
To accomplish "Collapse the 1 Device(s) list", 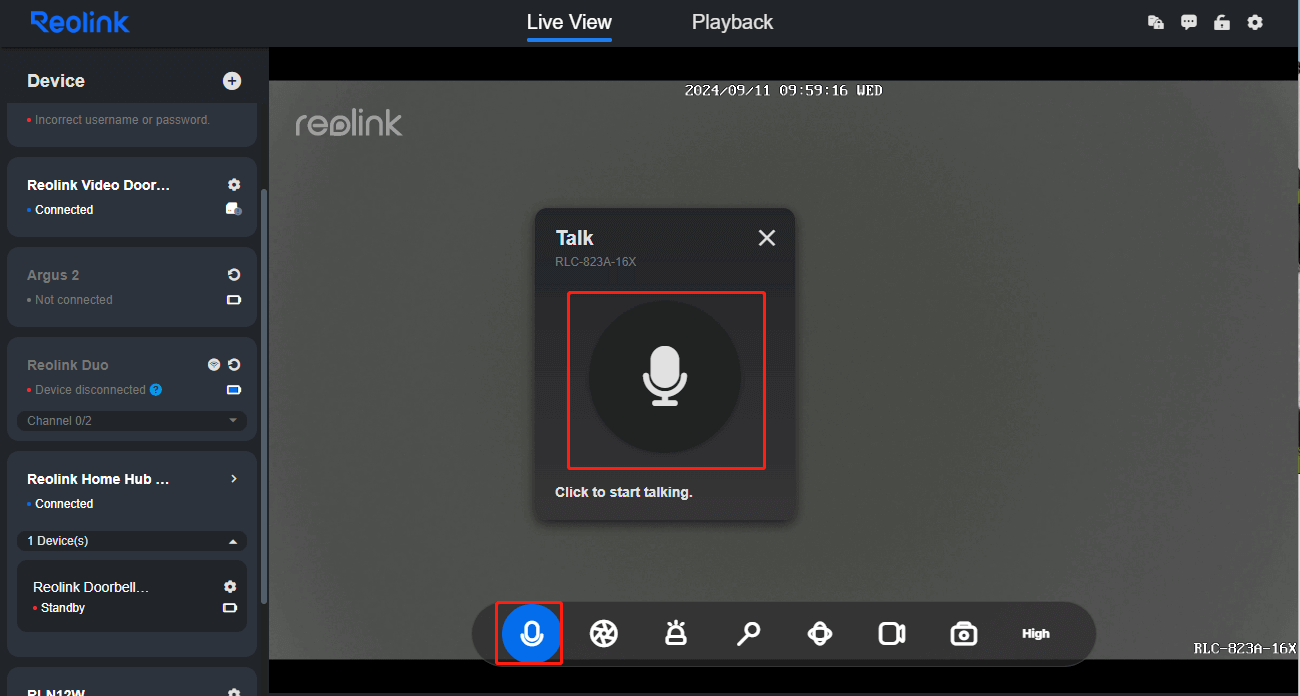I will click(132, 541).
